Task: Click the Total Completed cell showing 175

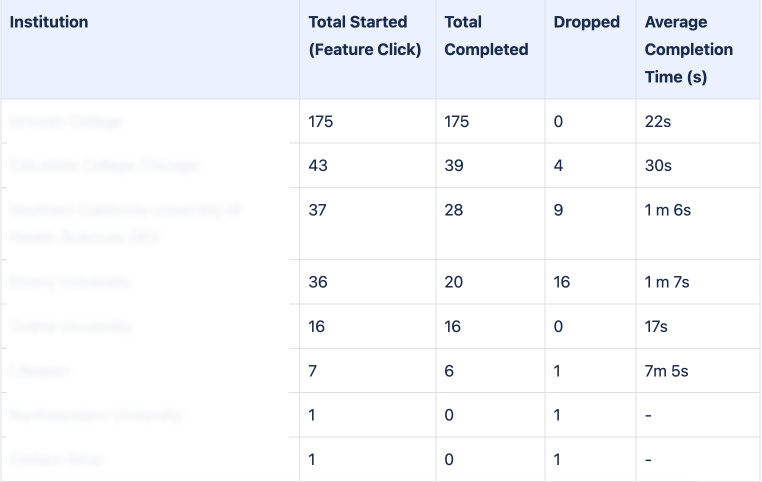Action: [457, 122]
